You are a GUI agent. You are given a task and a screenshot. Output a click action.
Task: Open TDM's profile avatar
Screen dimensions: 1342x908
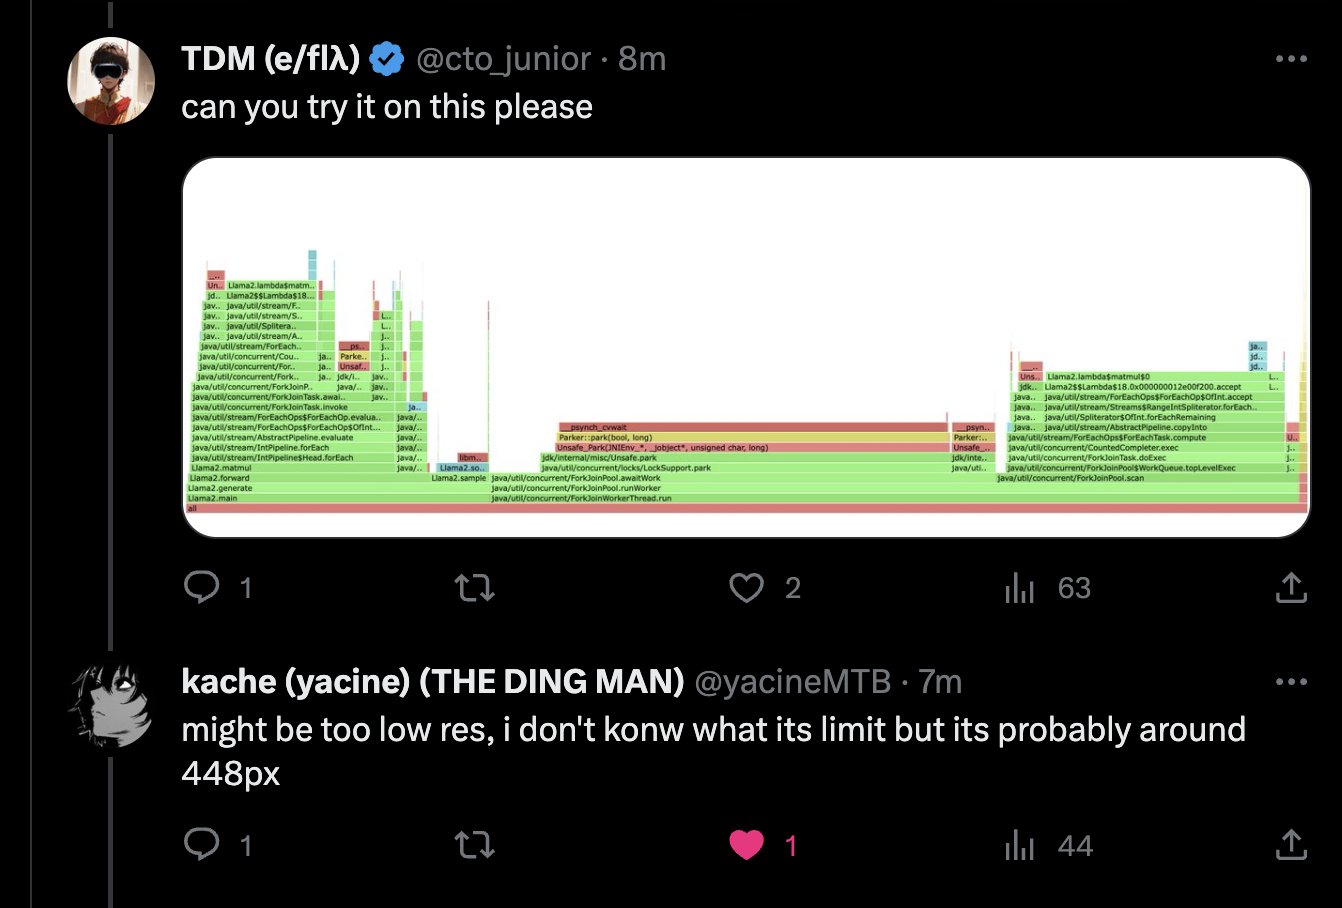pos(111,81)
